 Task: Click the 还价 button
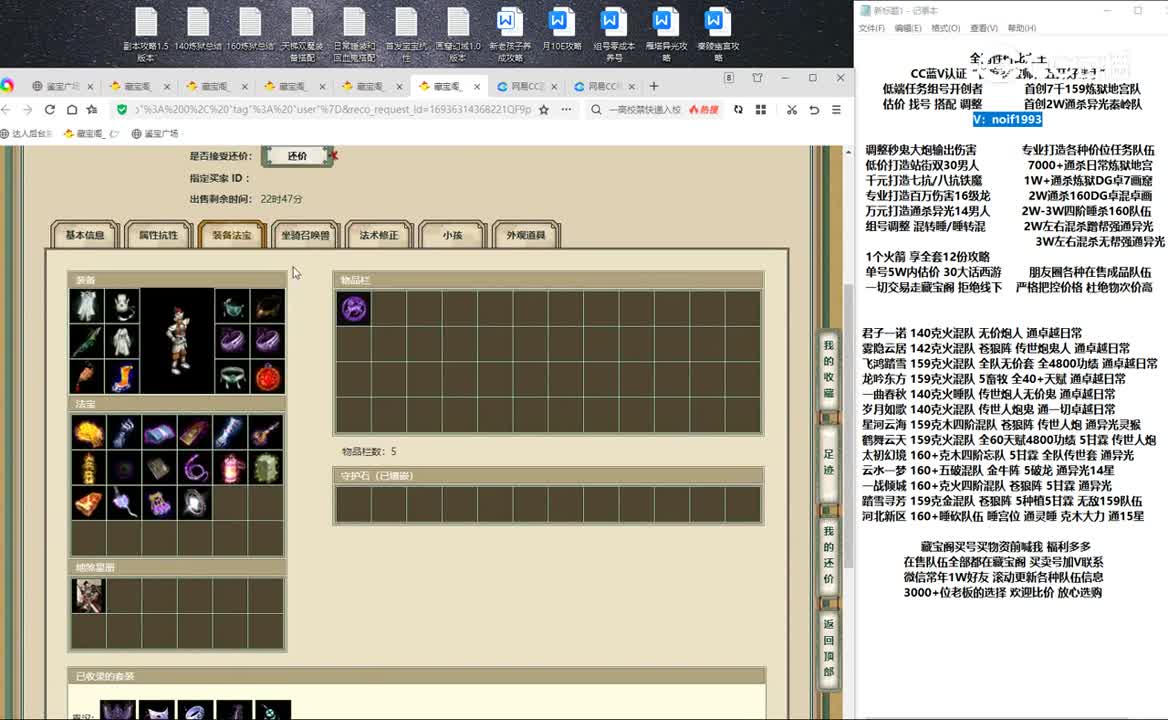pyautogui.click(x=296, y=156)
